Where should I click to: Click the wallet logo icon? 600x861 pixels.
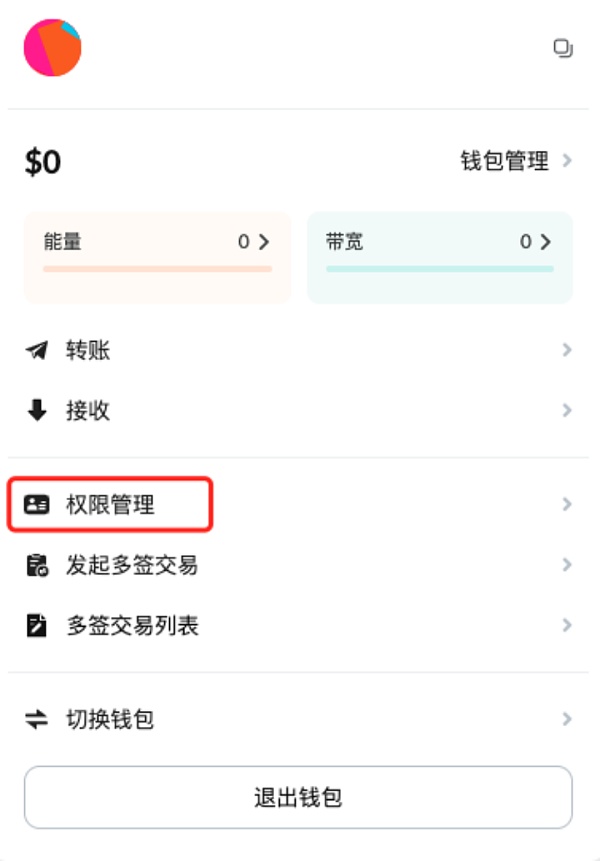click(x=52, y=48)
